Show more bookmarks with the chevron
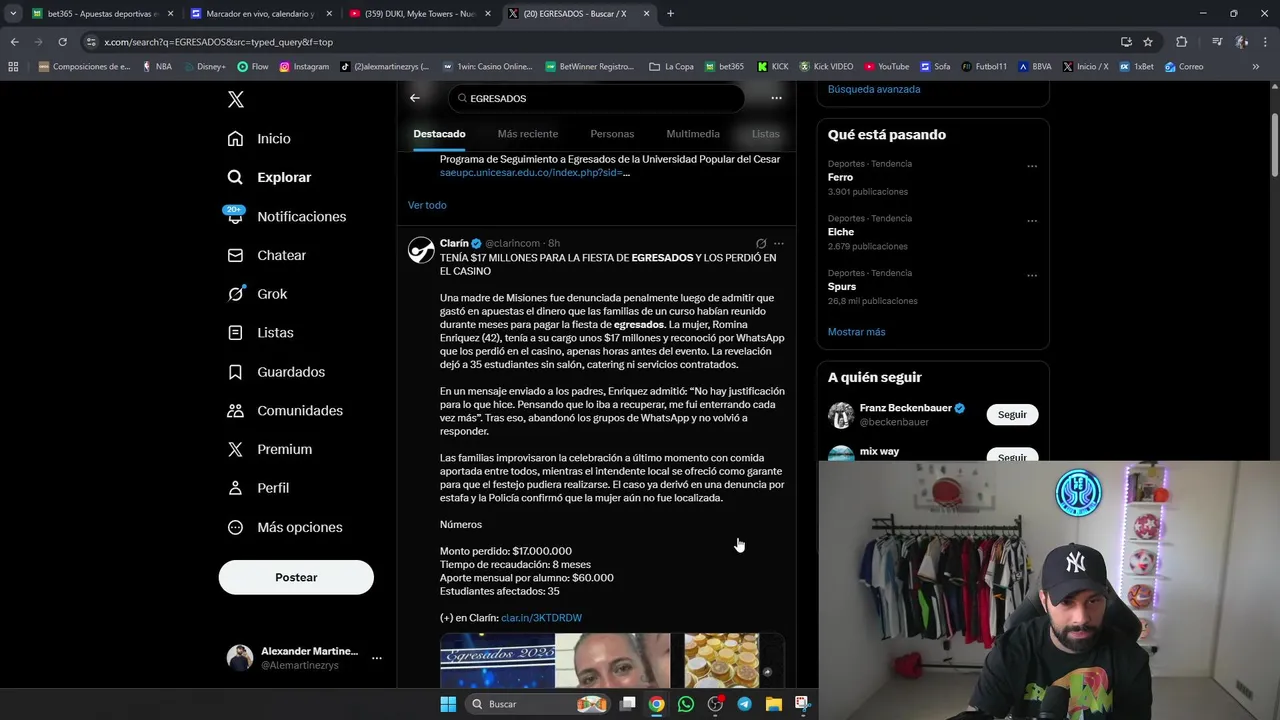Image resolution: width=1280 pixels, height=720 pixels. pos(1256,67)
